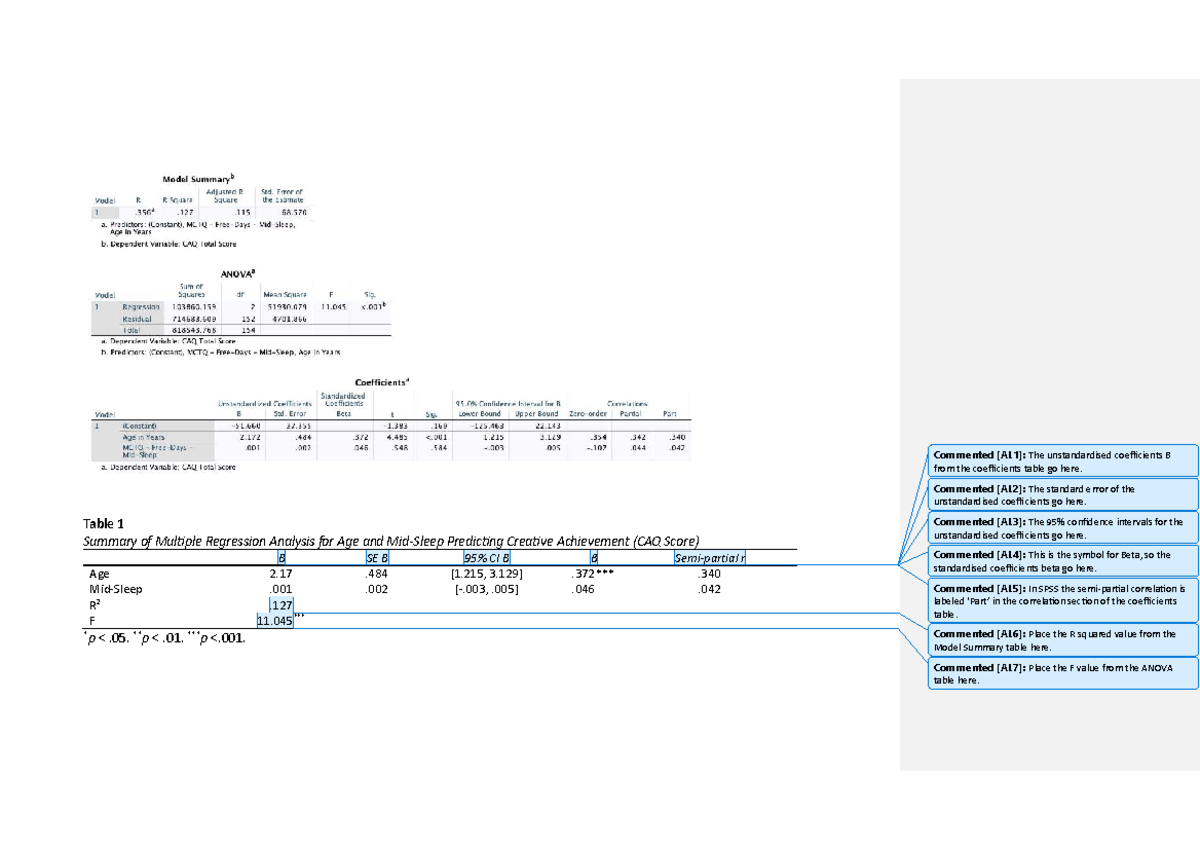Click the 'Semi-partial r' column header
The width and height of the screenshot is (1200, 849).
click(x=710, y=558)
